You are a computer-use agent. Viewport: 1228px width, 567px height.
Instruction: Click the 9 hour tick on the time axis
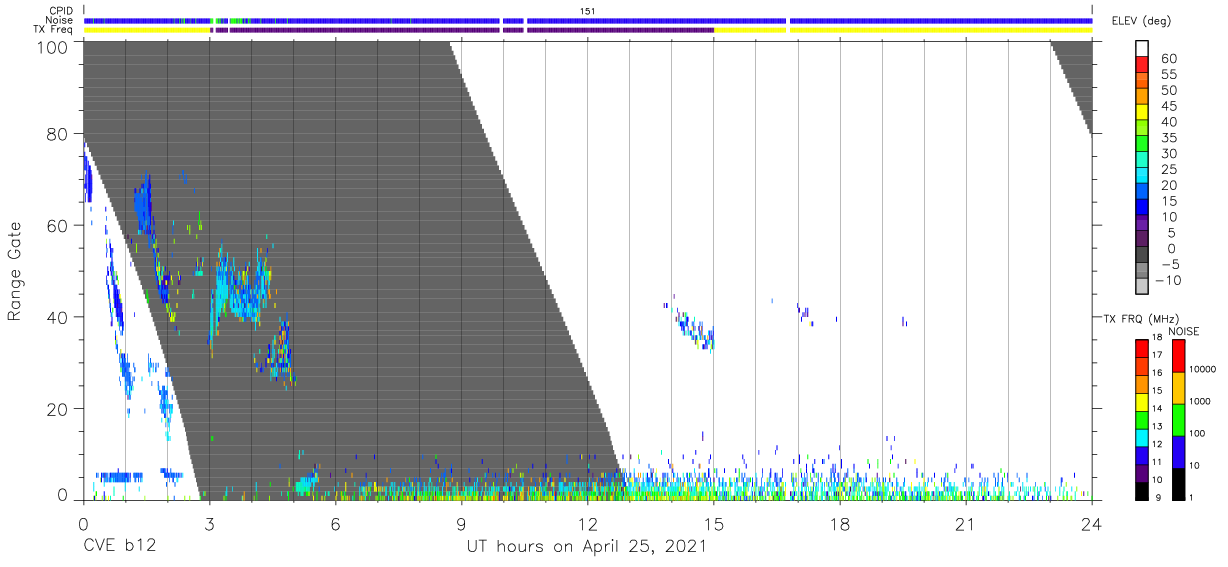(461, 524)
